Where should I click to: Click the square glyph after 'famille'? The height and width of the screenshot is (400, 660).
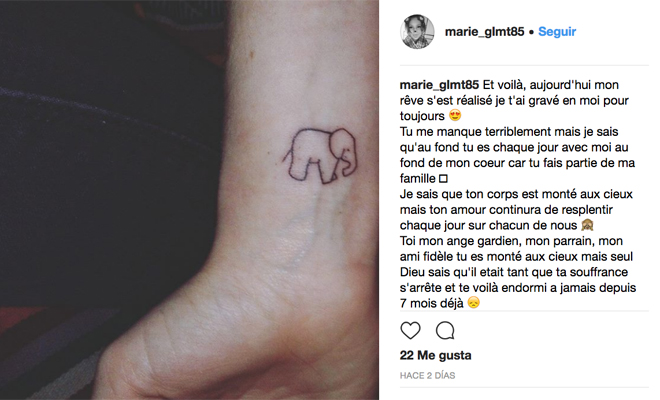coord(443,179)
